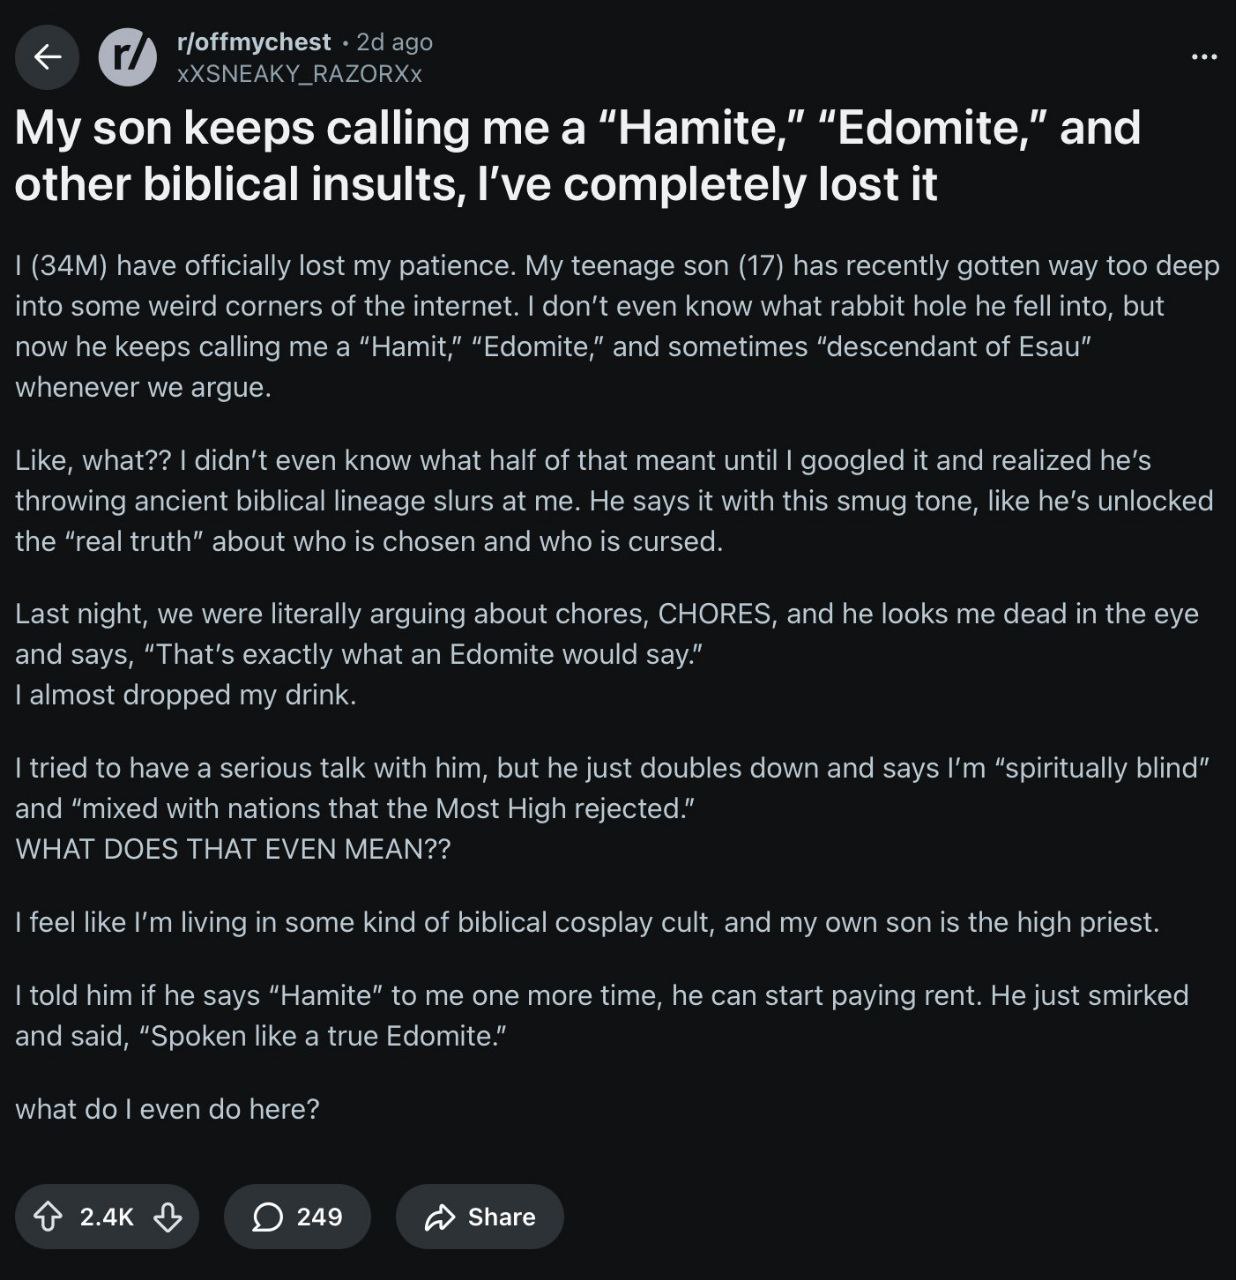Click the "biblical cosplay cult" sentence
Viewport: 1236px width, 1280px height.
pos(587,922)
